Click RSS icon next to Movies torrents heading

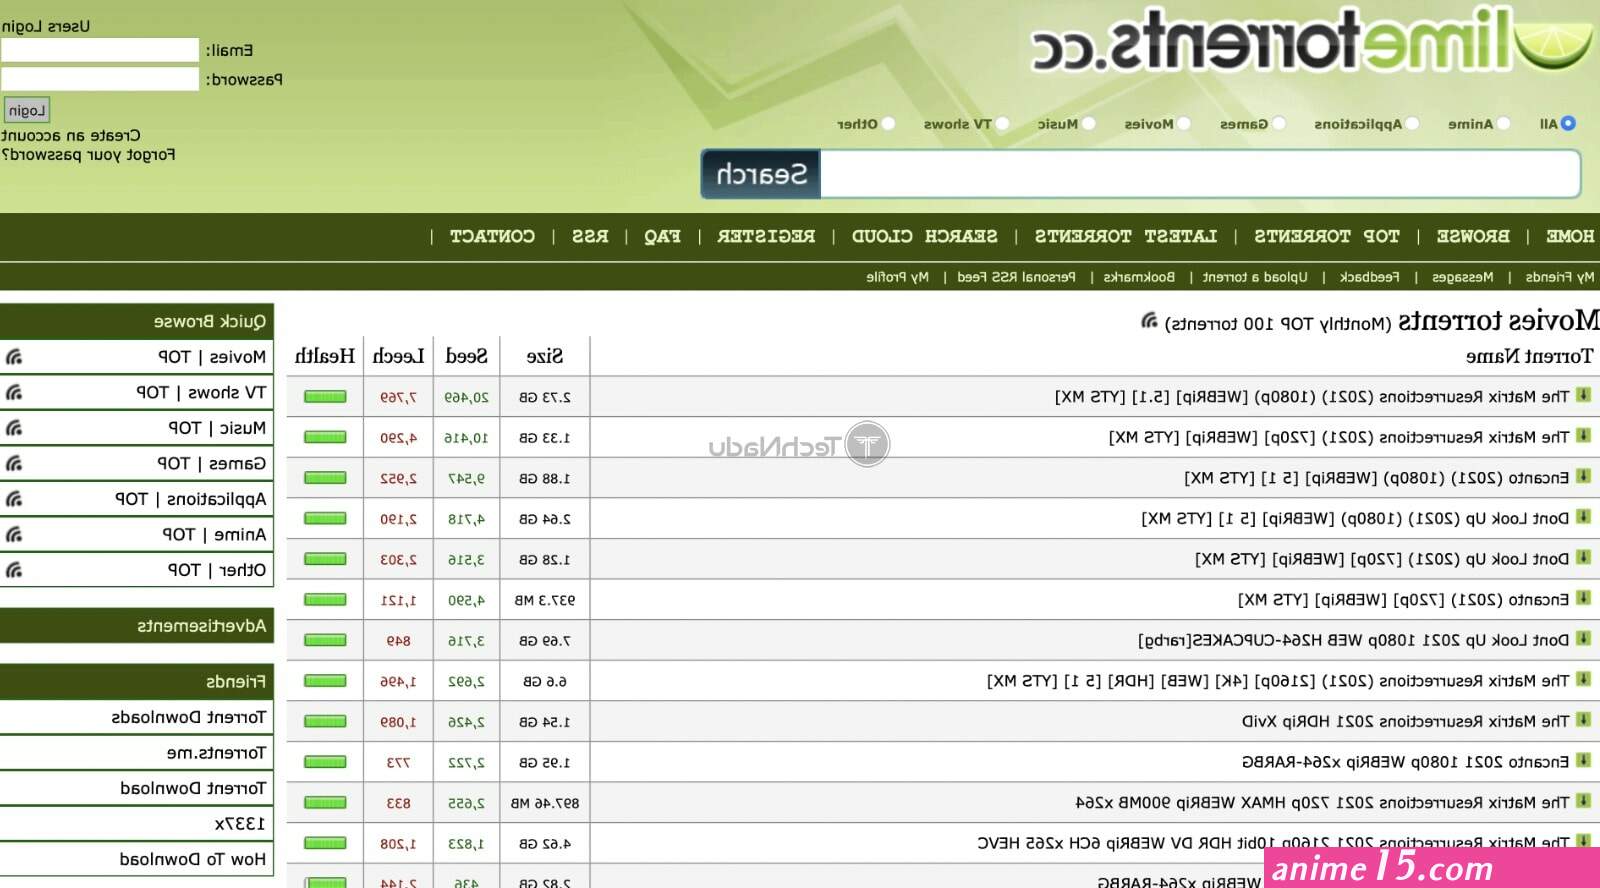(1149, 321)
